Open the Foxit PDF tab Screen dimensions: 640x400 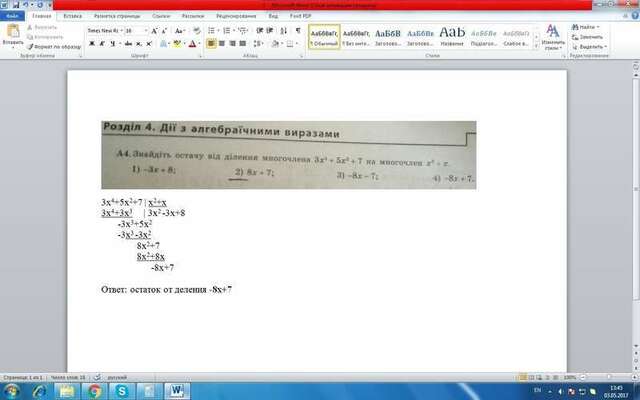(300, 16)
